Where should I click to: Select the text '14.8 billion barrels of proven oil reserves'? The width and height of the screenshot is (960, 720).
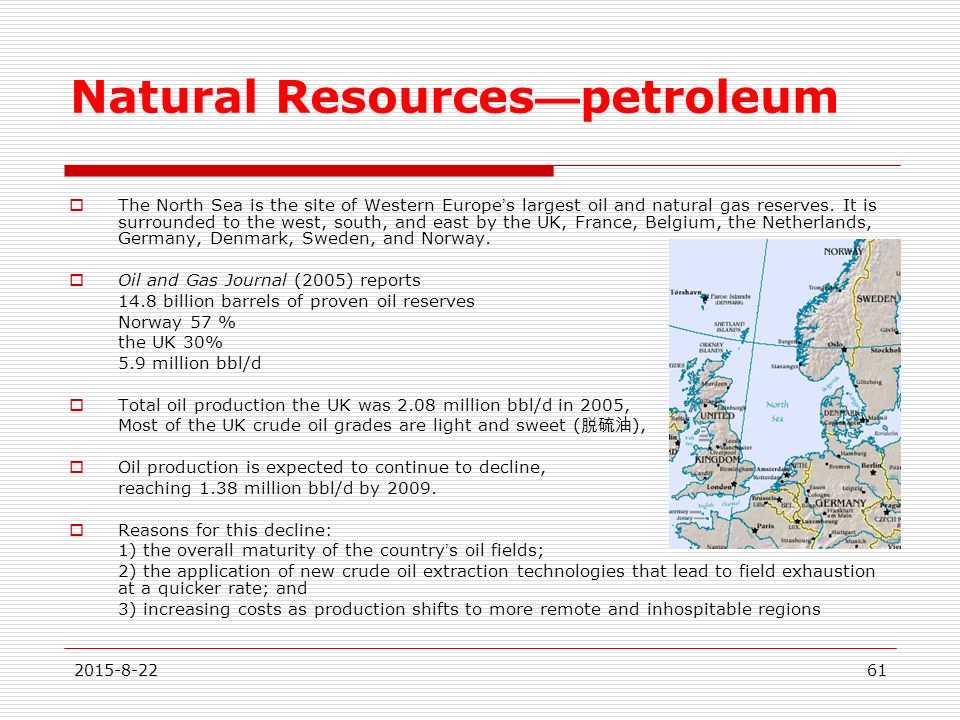[x=296, y=301]
